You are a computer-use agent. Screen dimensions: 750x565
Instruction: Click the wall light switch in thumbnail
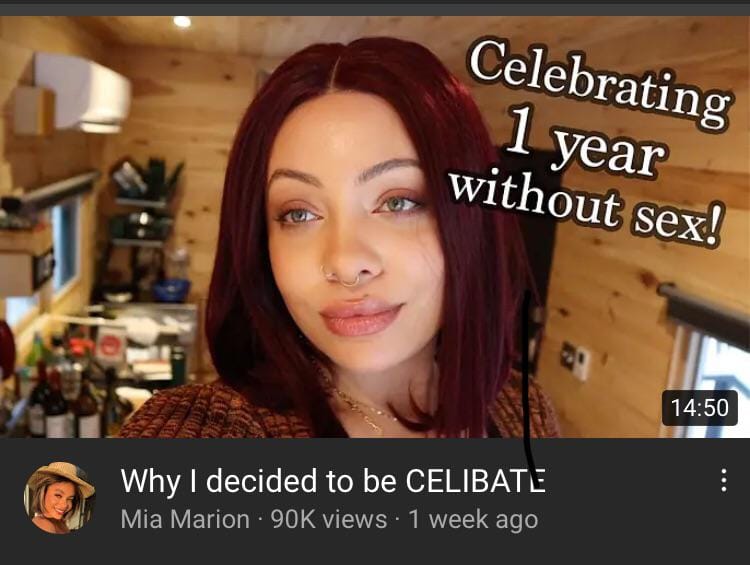[575, 359]
